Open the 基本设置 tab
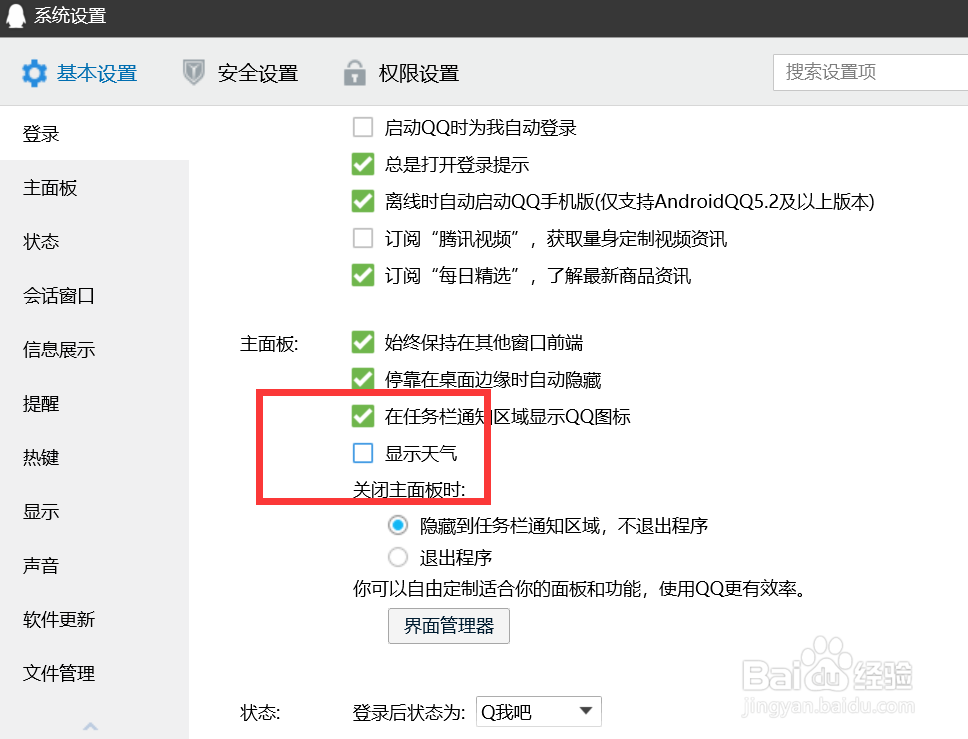 click(x=97, y=73)
